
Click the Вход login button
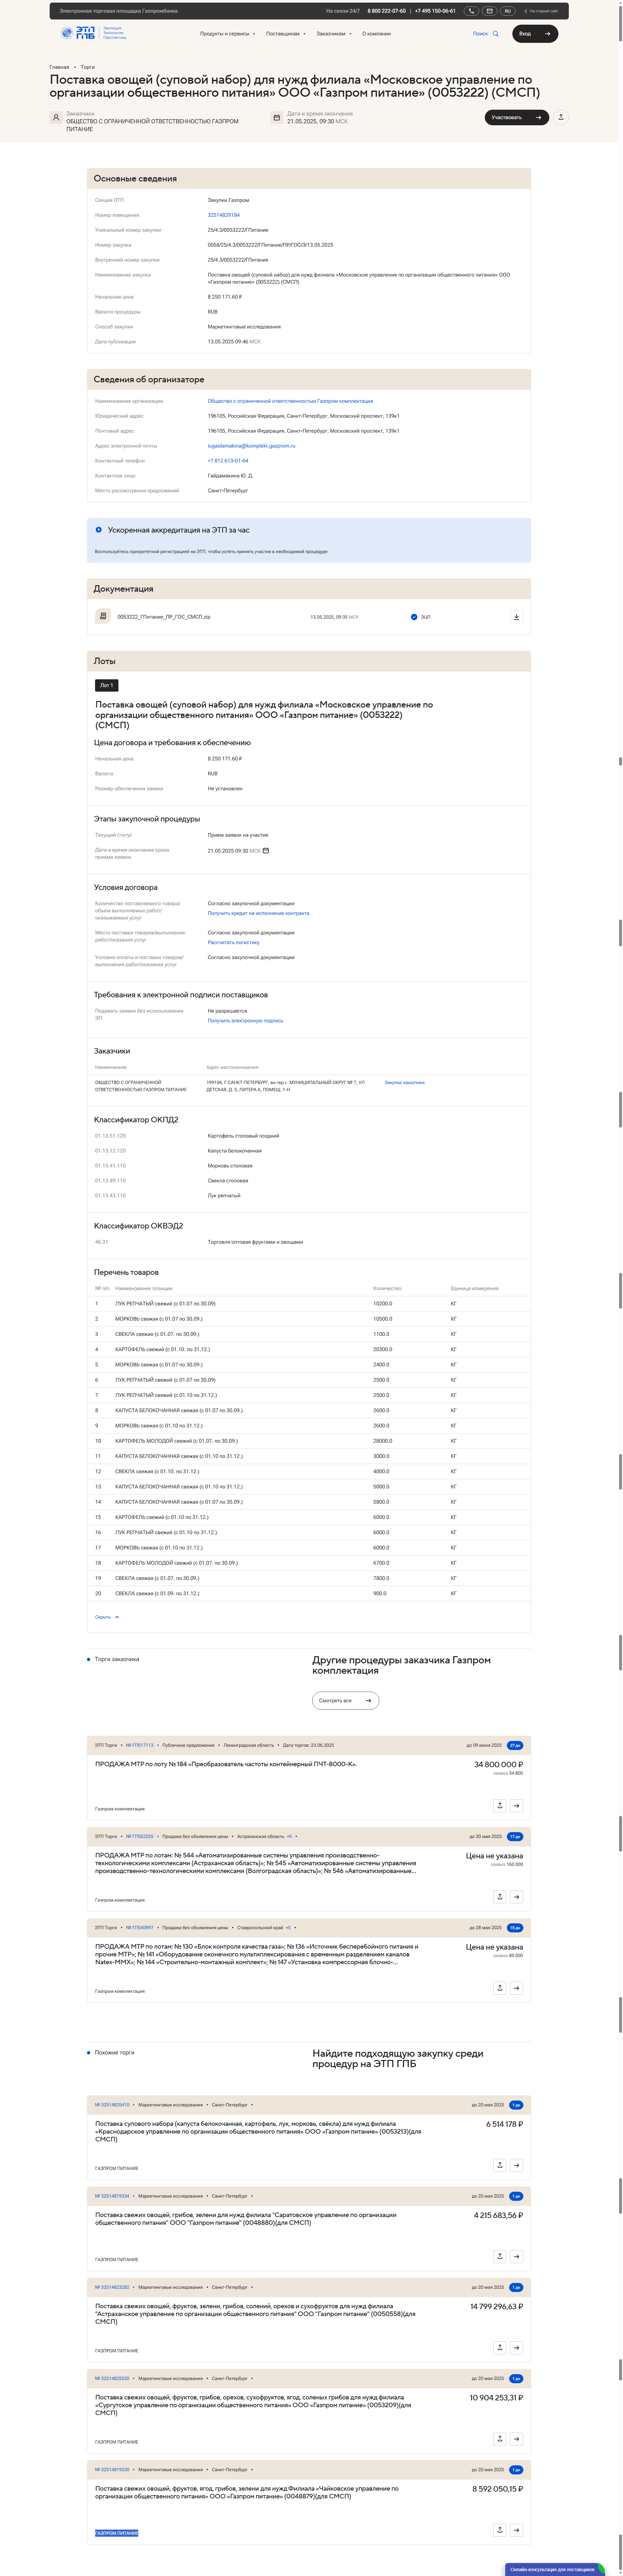click(x=535, y=34)
